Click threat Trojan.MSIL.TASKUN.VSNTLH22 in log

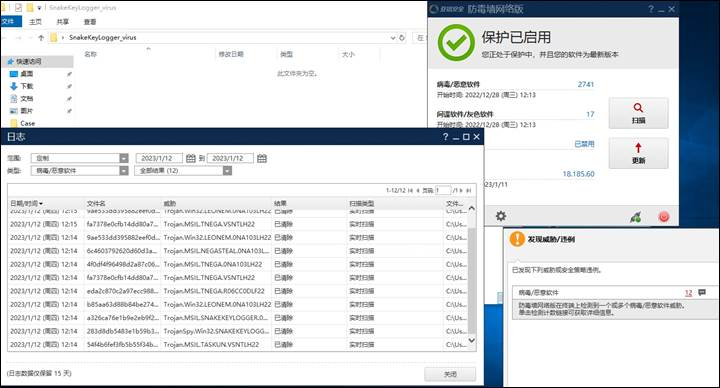pyautogui.click(x=211, y=344)
